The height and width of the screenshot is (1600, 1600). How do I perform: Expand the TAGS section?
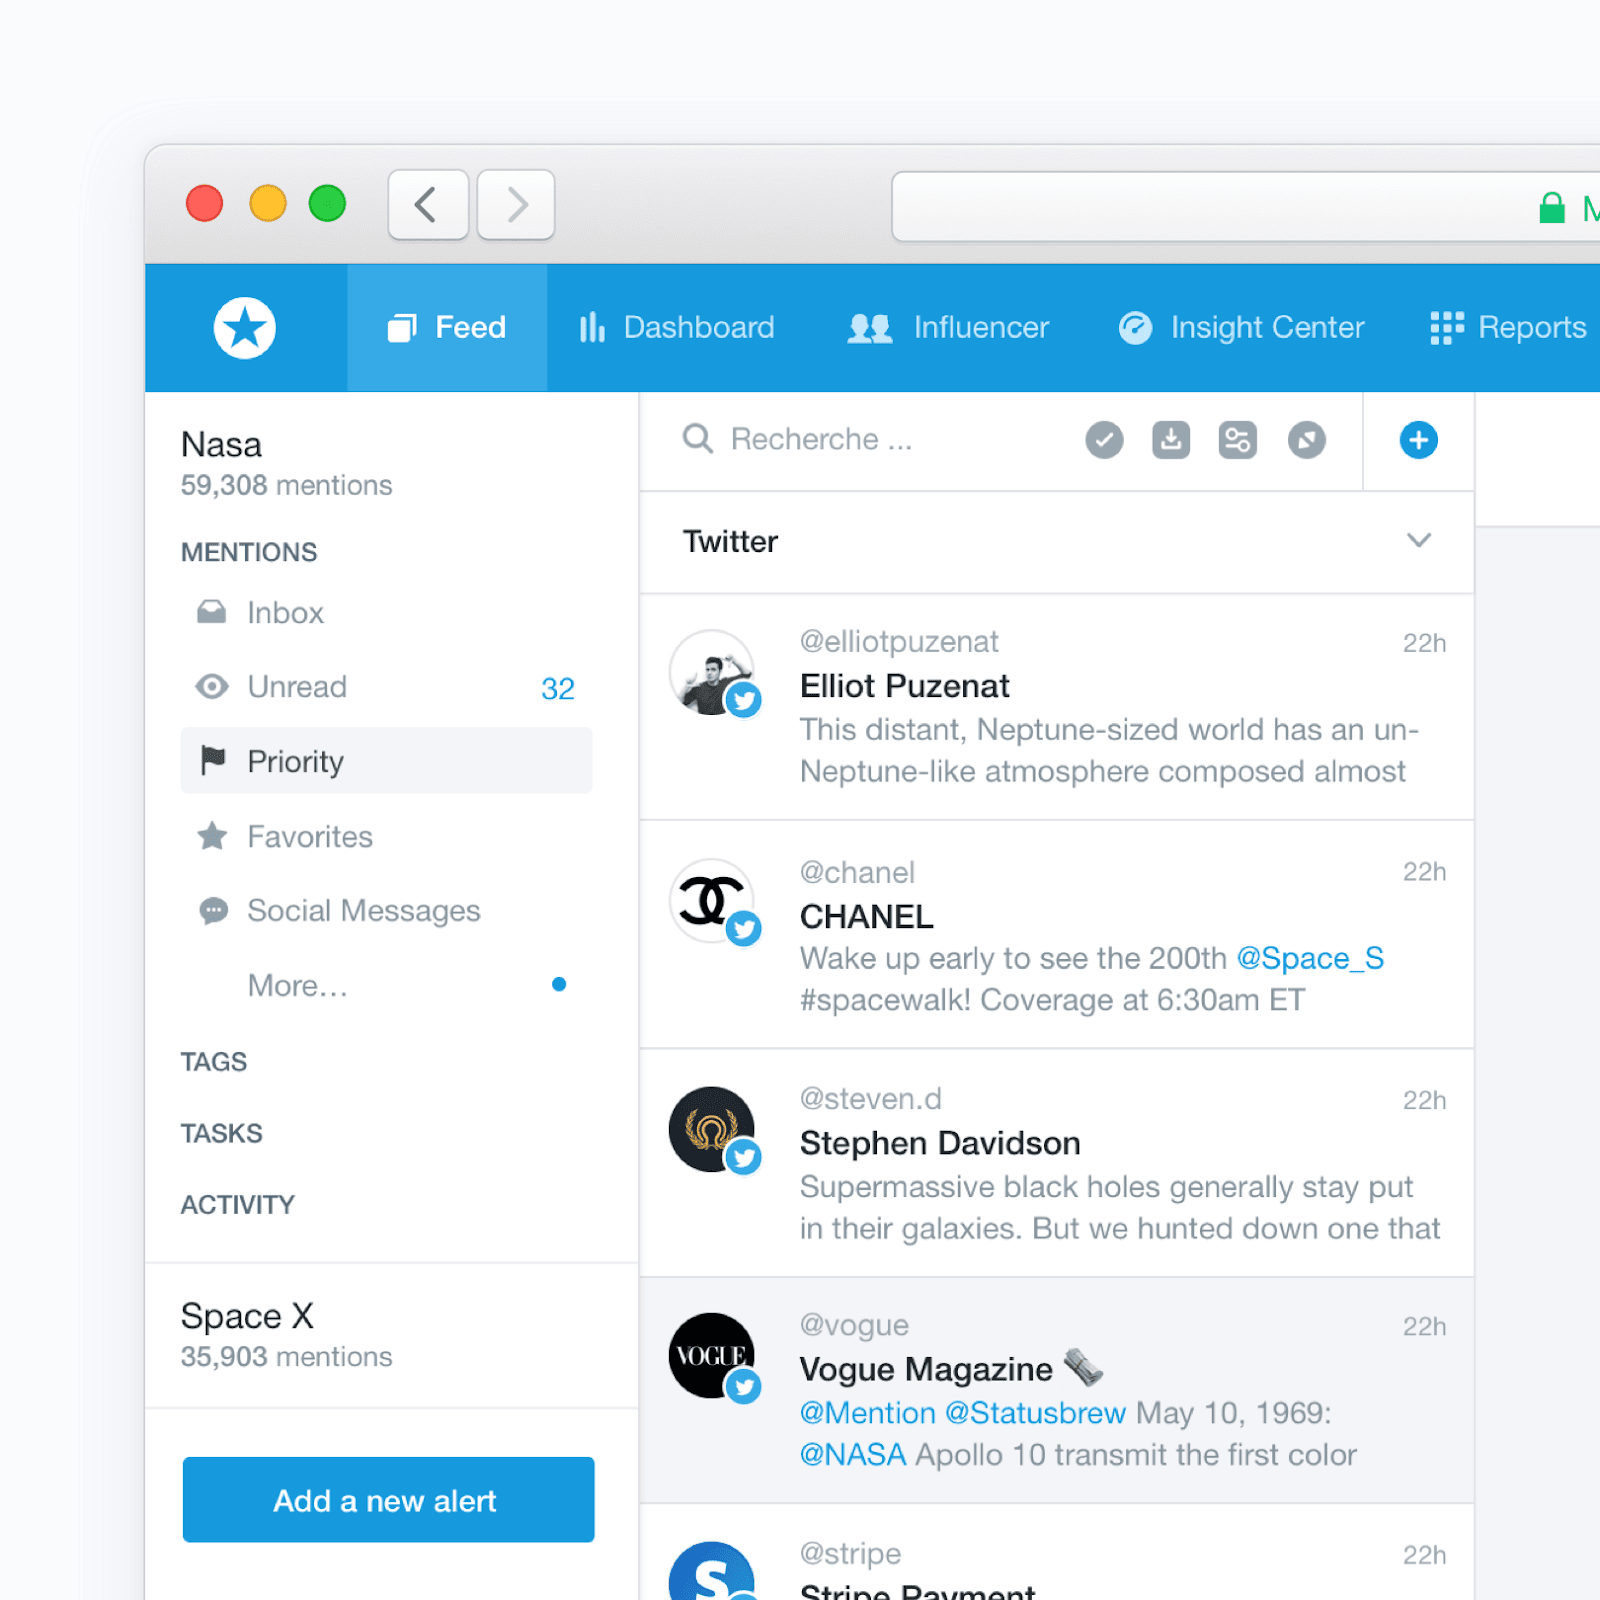[x=214, y=1062]
